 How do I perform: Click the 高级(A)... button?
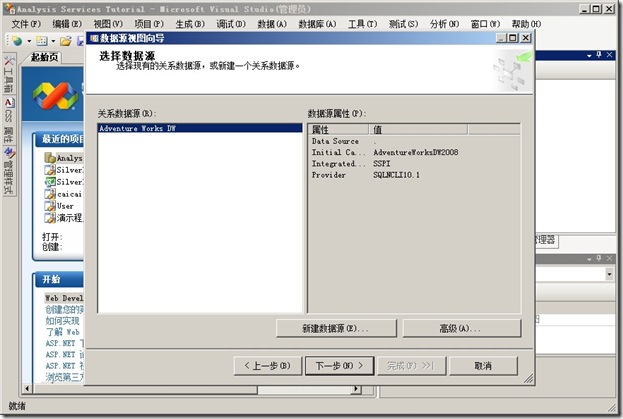coord(461,328)
